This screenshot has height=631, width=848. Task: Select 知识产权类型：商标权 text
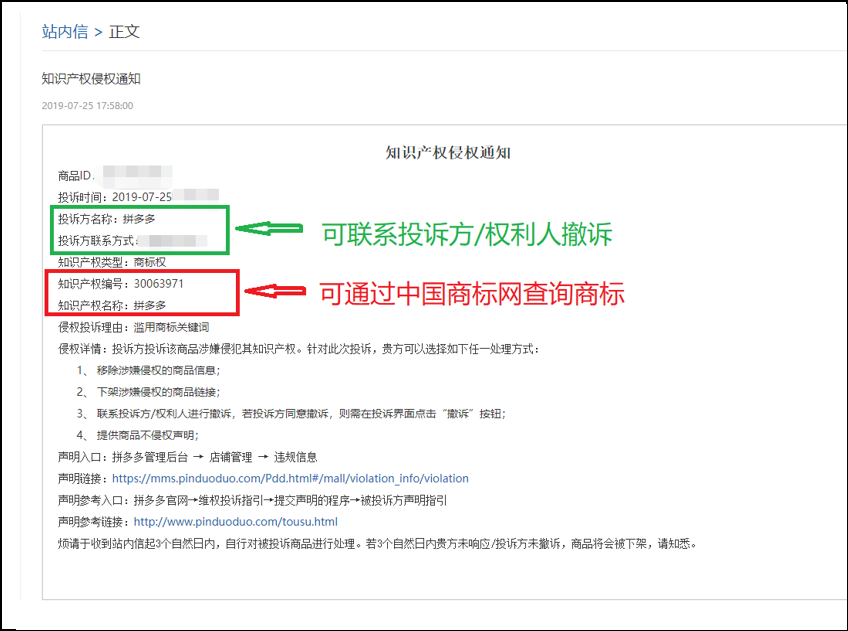coord(112,262)
